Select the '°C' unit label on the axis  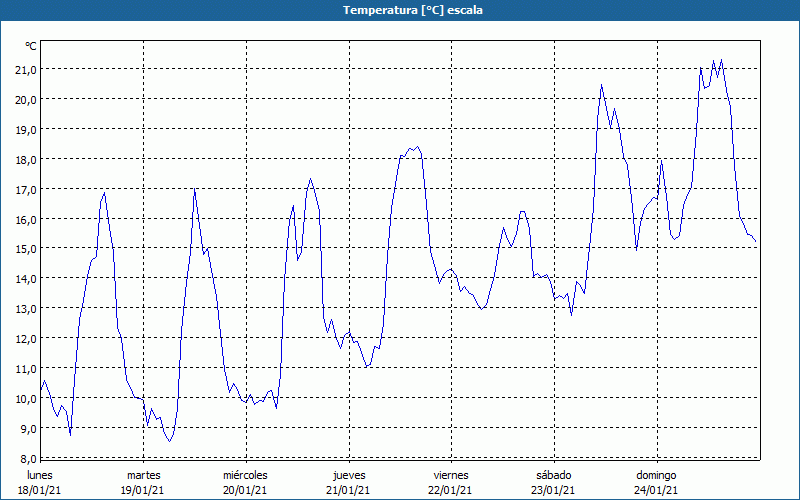click(x=31, y=46)
